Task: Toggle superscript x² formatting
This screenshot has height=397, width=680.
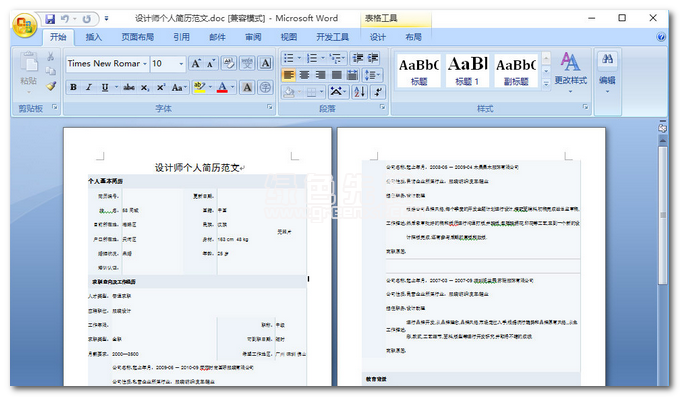Action: [161, 87]
